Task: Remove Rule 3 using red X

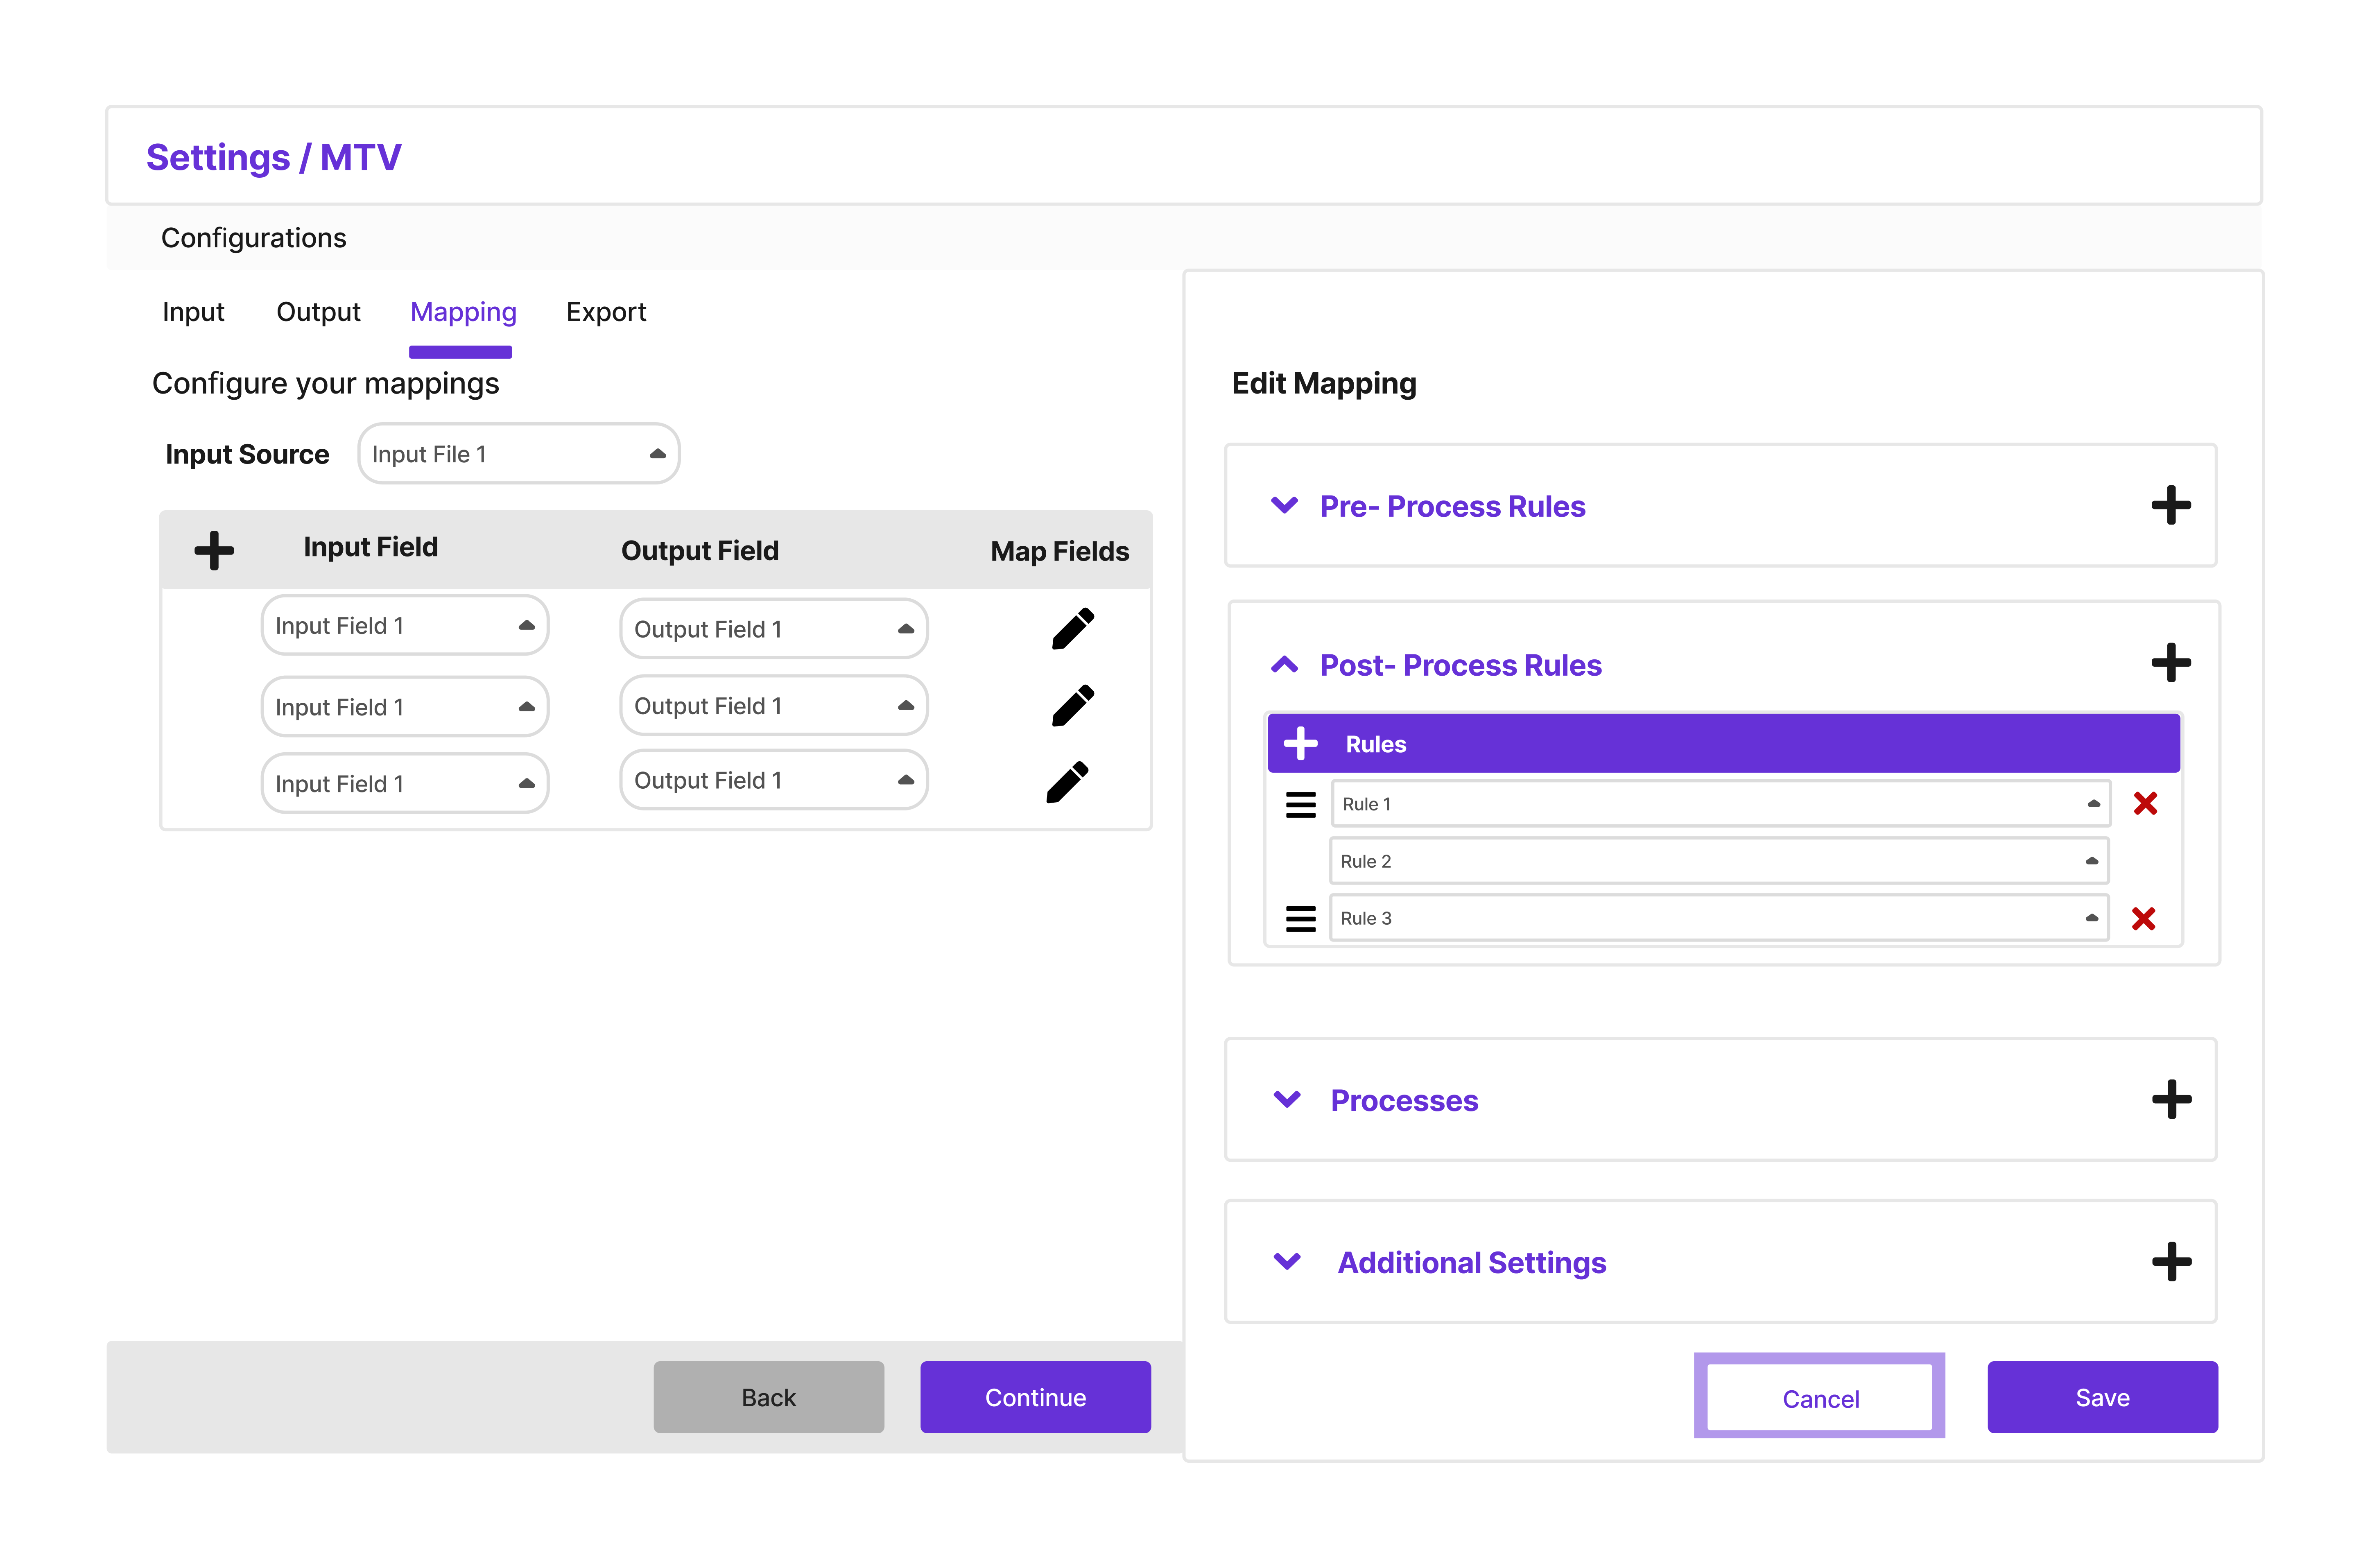Action: coord(2143,918)
